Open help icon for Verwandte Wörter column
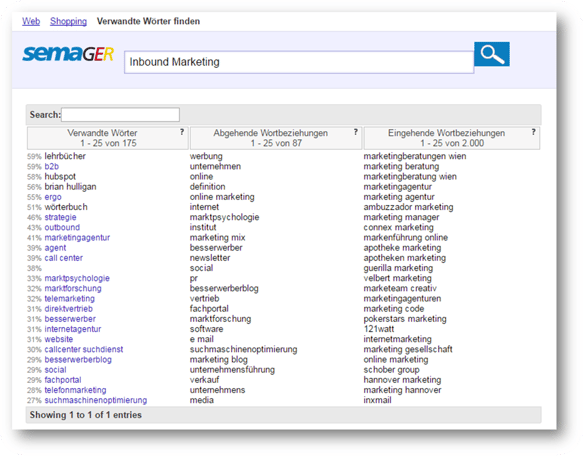The width and height of the screenshot is (583, 456). click(182, 132)
